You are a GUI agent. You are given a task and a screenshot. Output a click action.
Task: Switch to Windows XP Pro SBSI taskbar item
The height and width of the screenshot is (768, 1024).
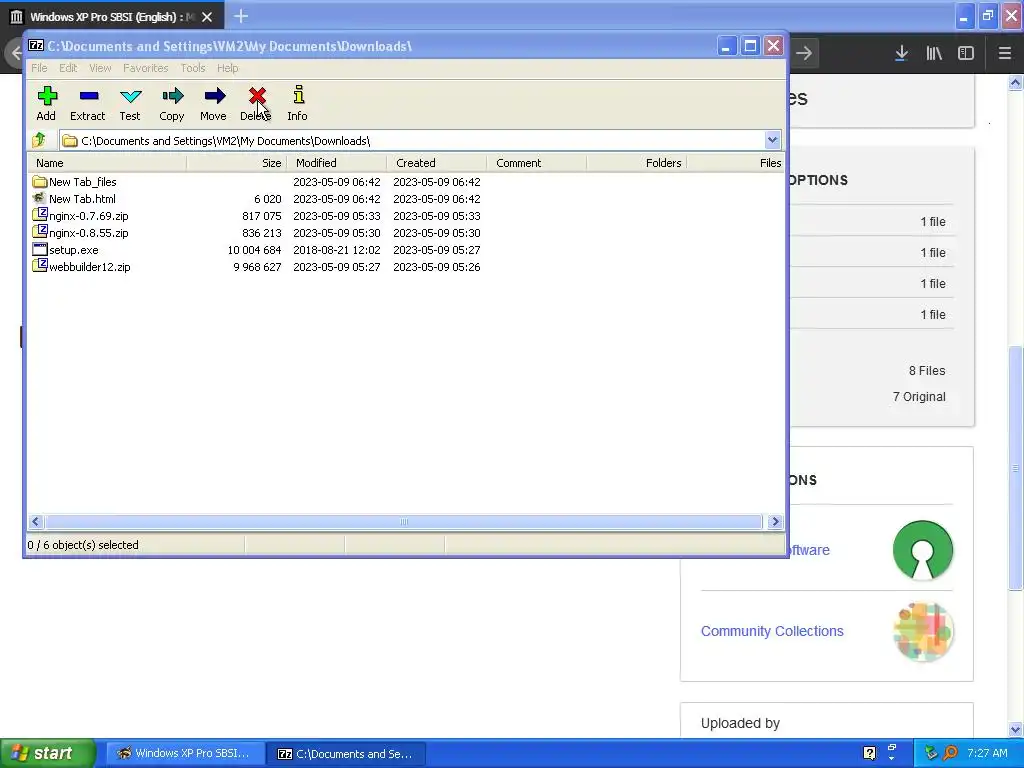pos(185,753)
